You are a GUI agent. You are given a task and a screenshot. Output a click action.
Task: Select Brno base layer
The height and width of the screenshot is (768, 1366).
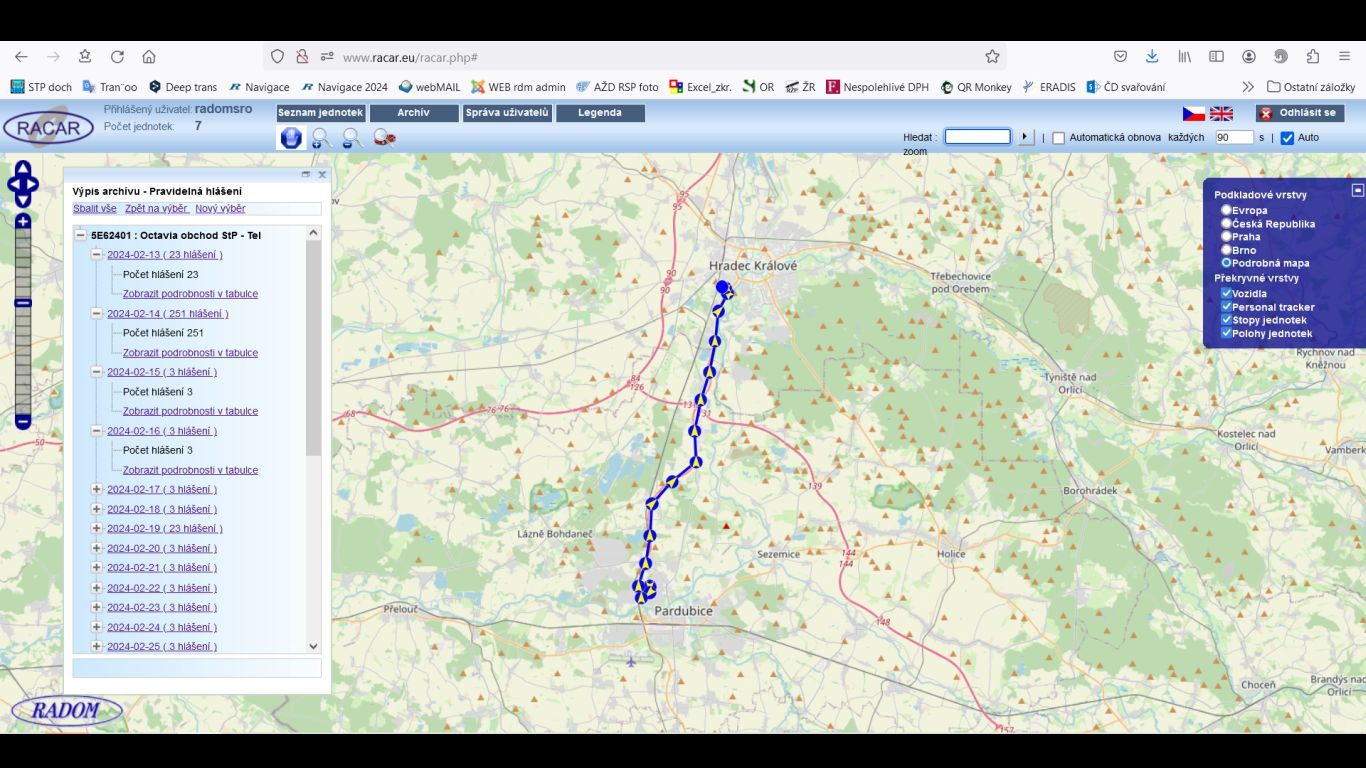point(1227,250)
